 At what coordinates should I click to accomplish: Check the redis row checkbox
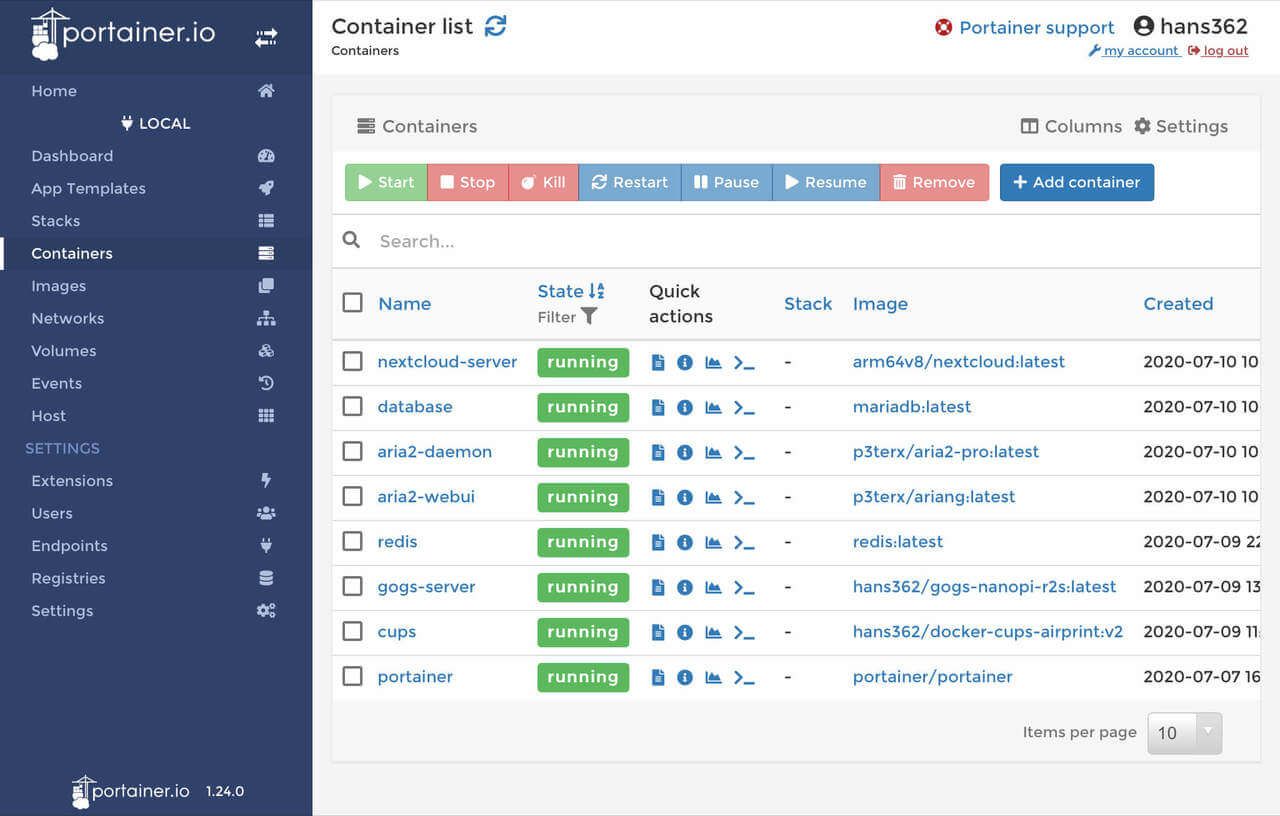click(x=352, y=541)
